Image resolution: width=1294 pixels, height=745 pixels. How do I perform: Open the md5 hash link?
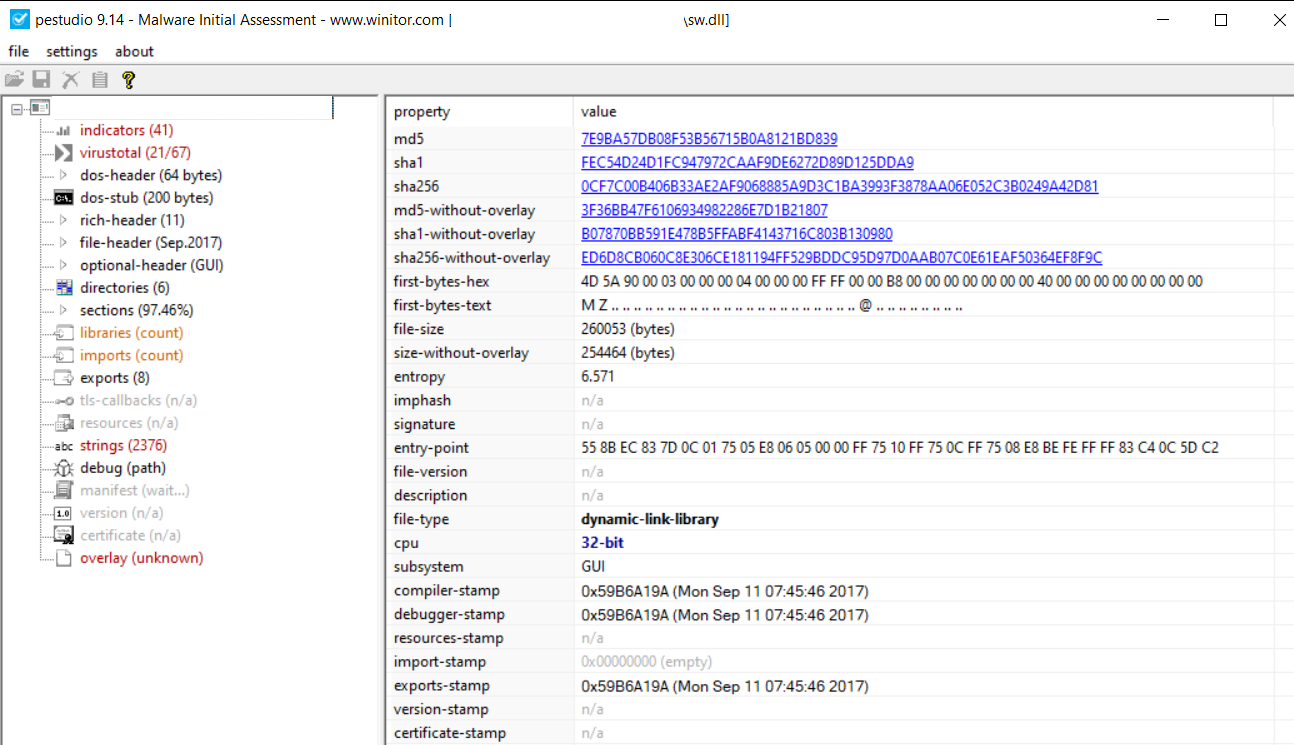click(709, 139)
